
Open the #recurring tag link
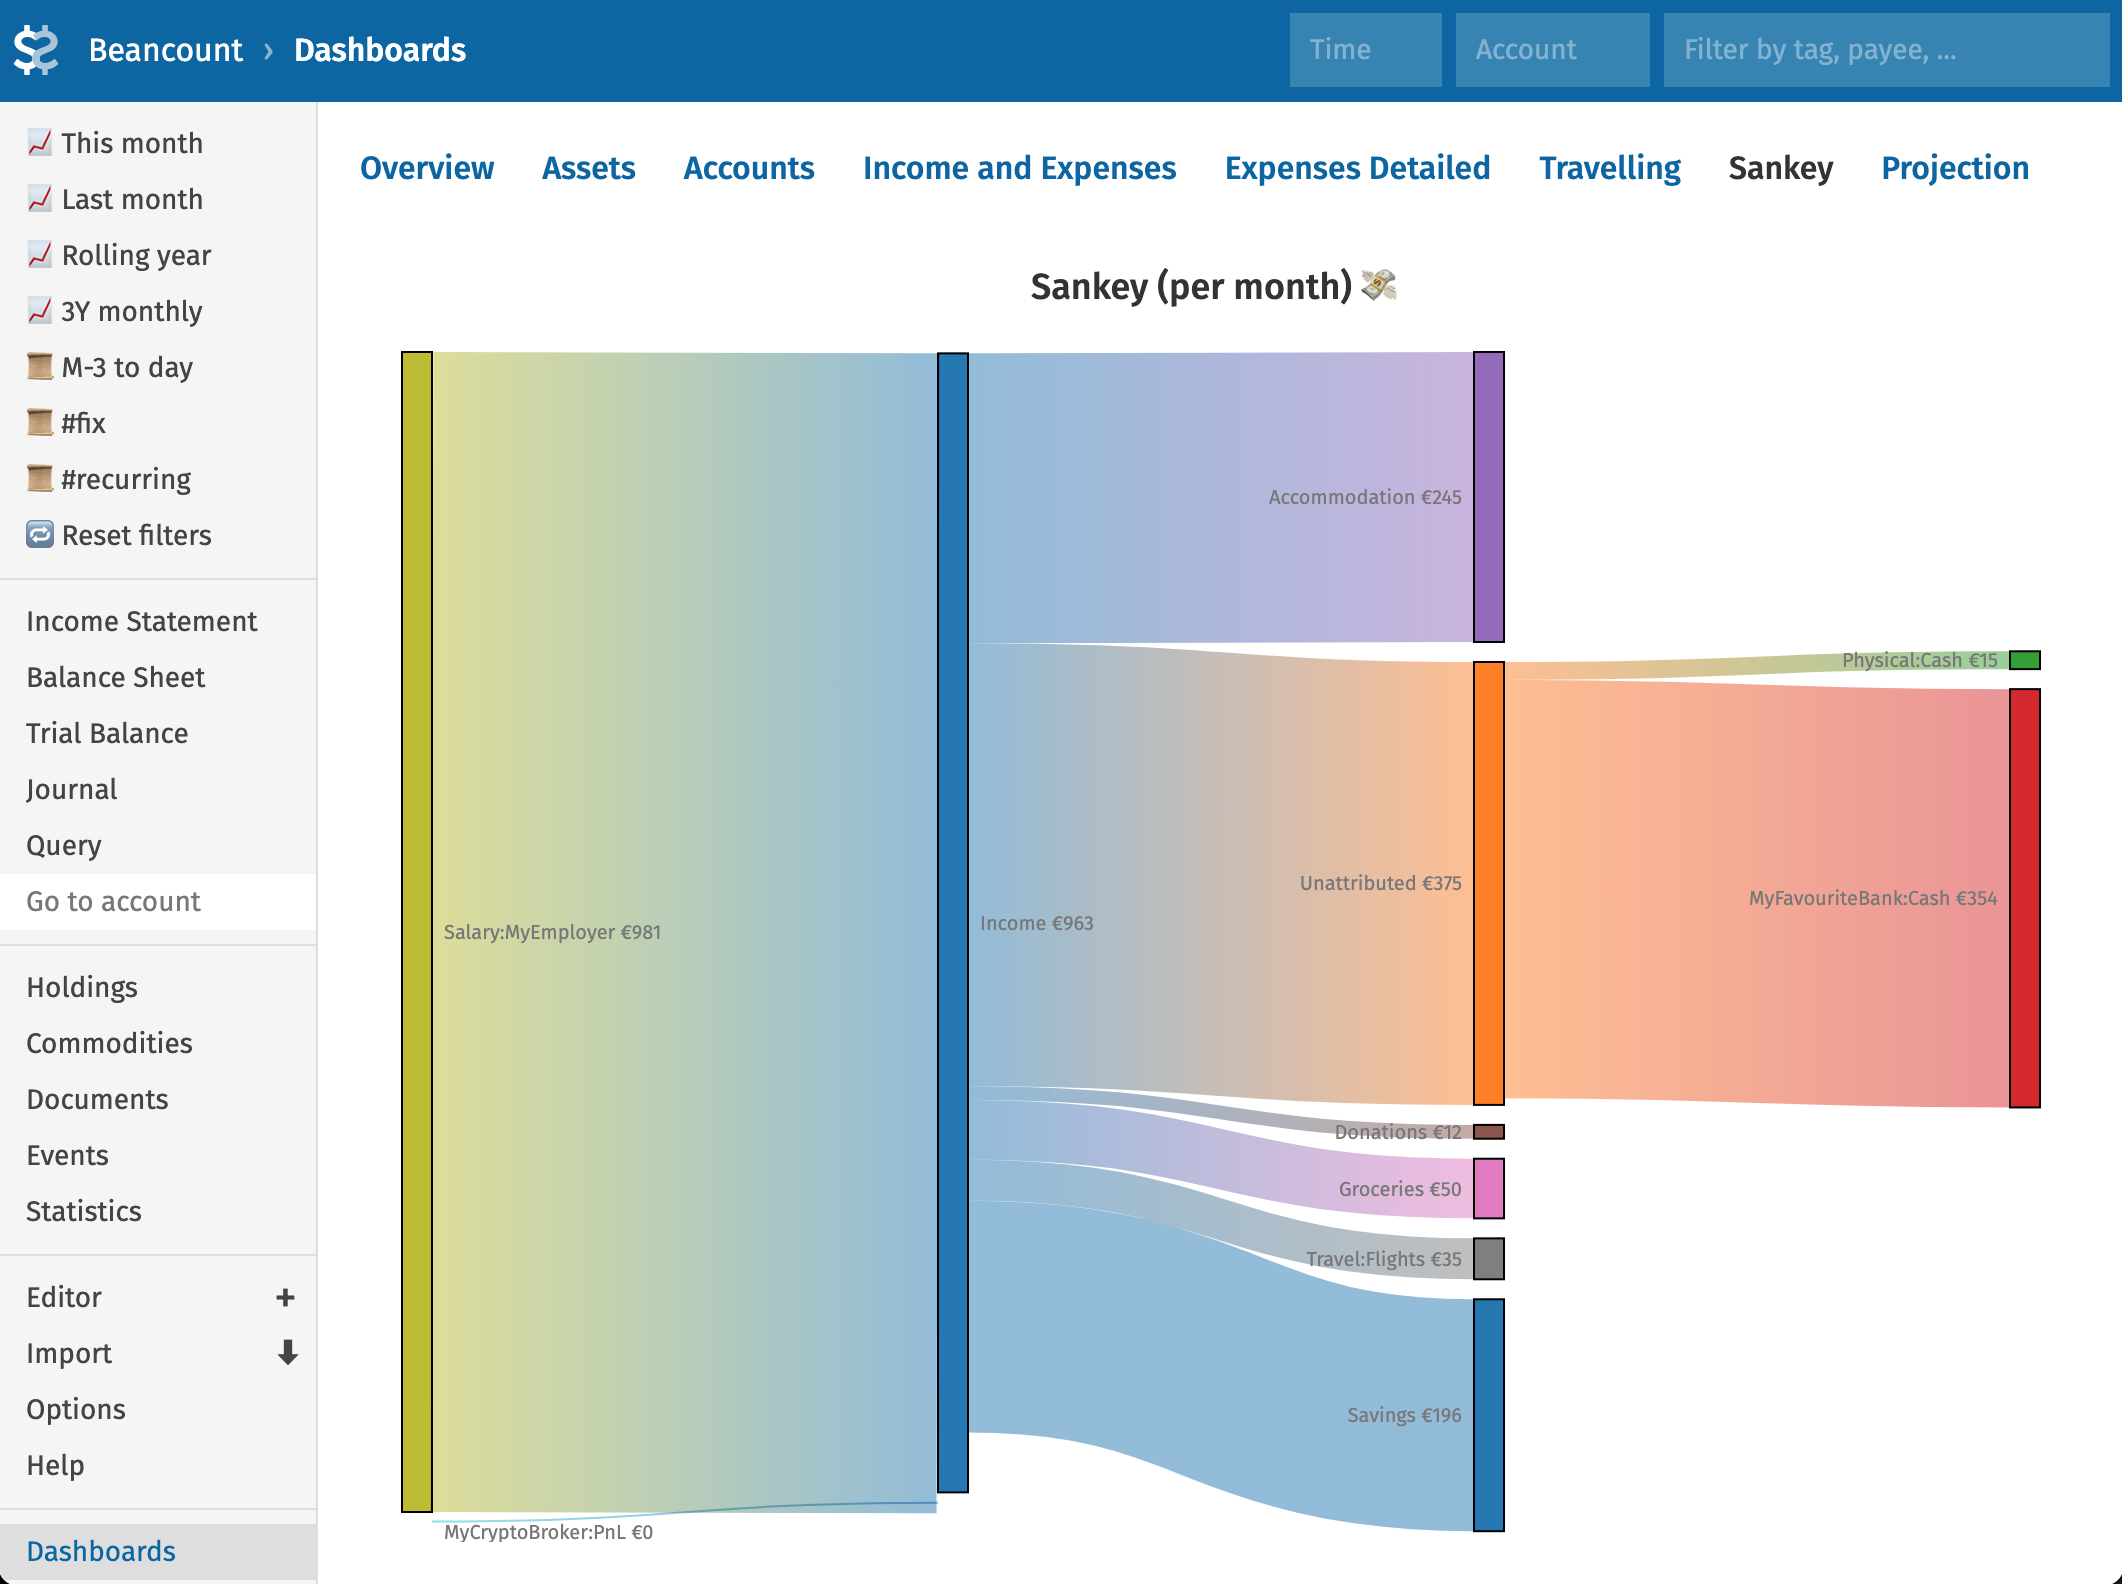(x=126, y=479)
